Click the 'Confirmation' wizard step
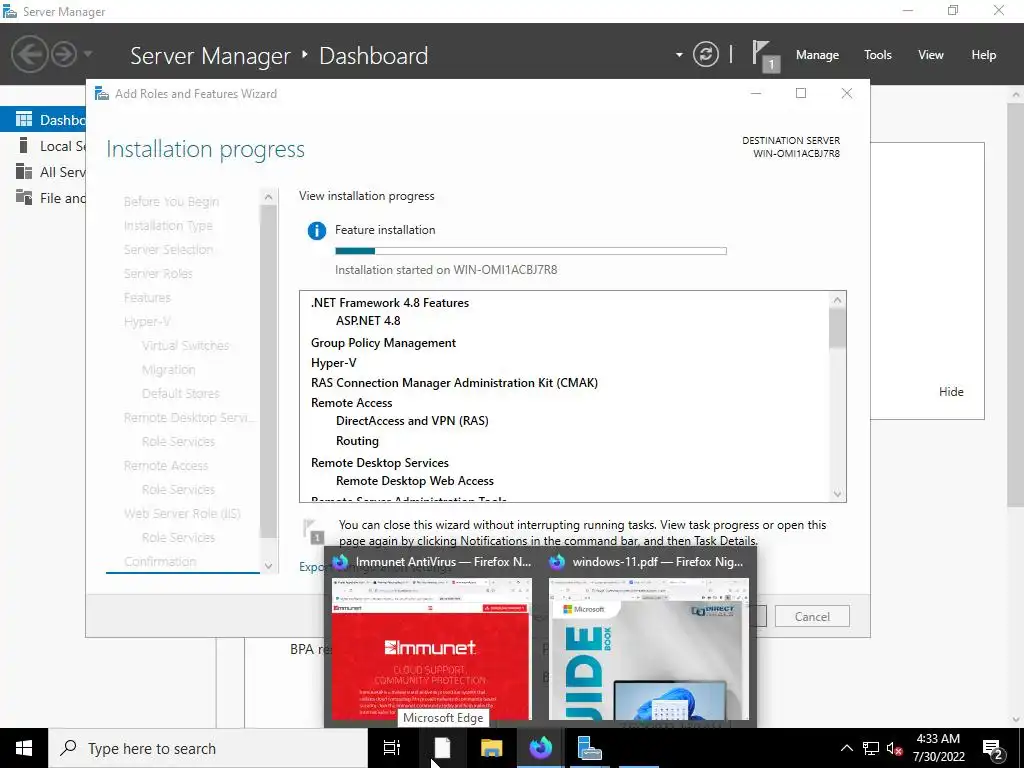1024x768 pixels. [x=160, y=562]
